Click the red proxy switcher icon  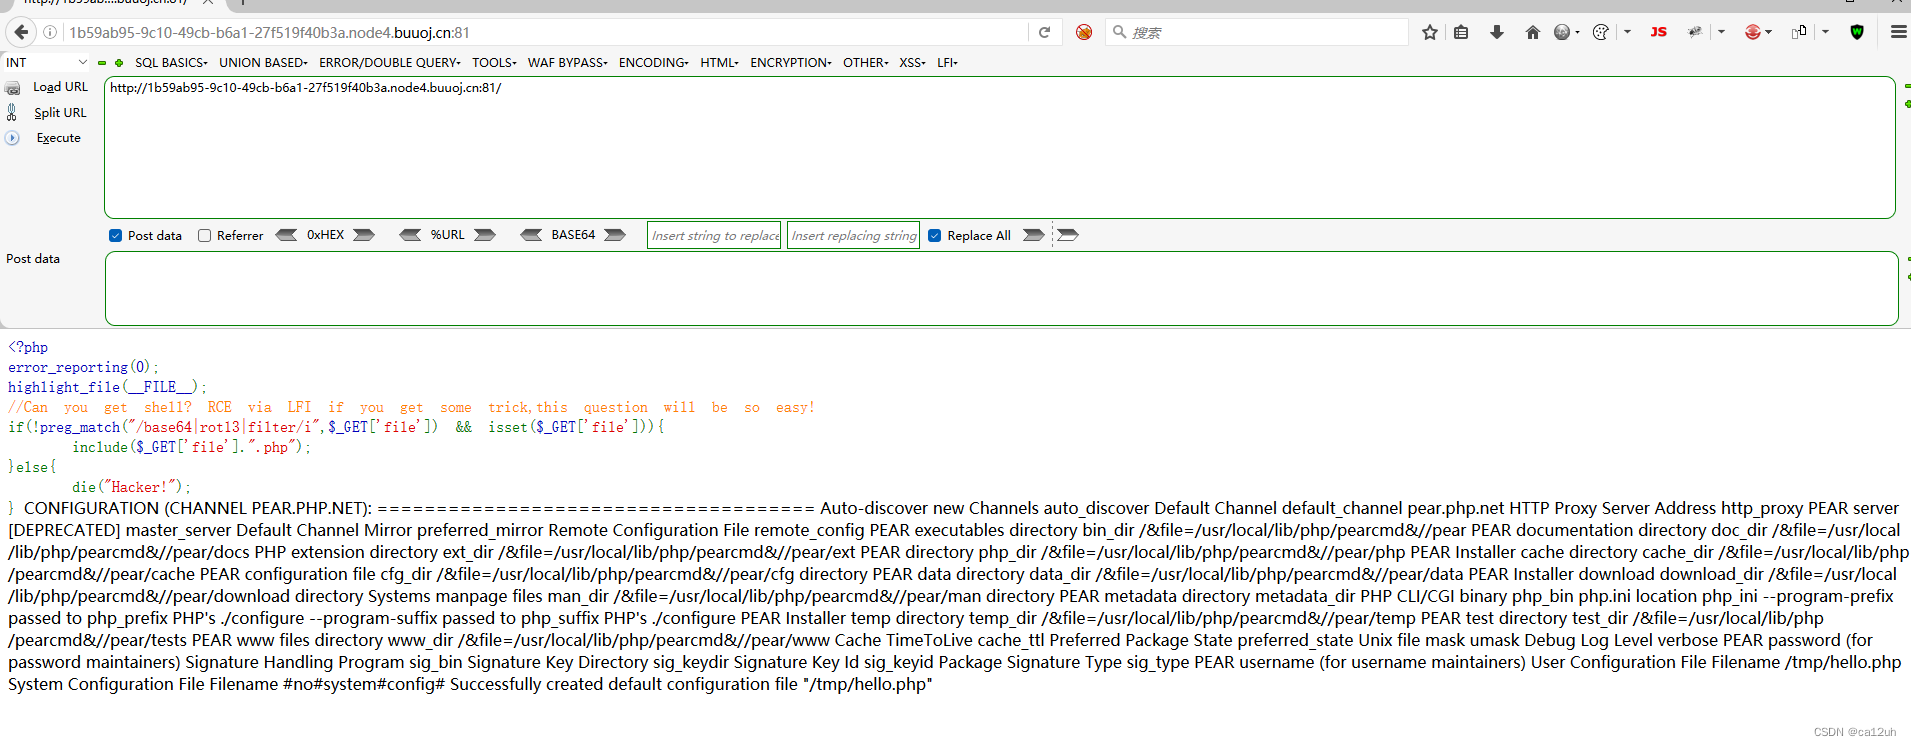(x=1752, y=32)
